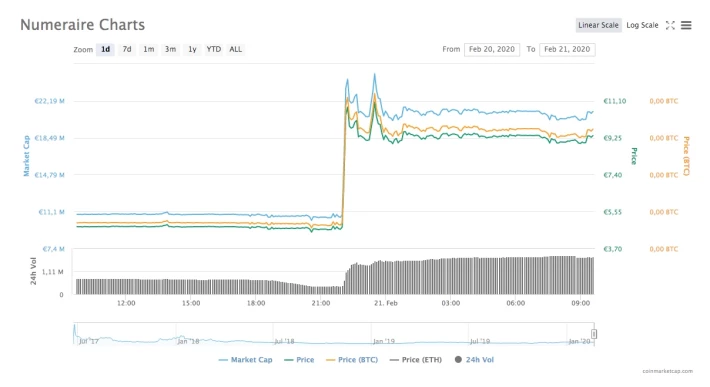The width and height of the screenshot is (710, 387).
Task: Click Jan '19 in the navigator timeline
Action: (x=384, y=341)
